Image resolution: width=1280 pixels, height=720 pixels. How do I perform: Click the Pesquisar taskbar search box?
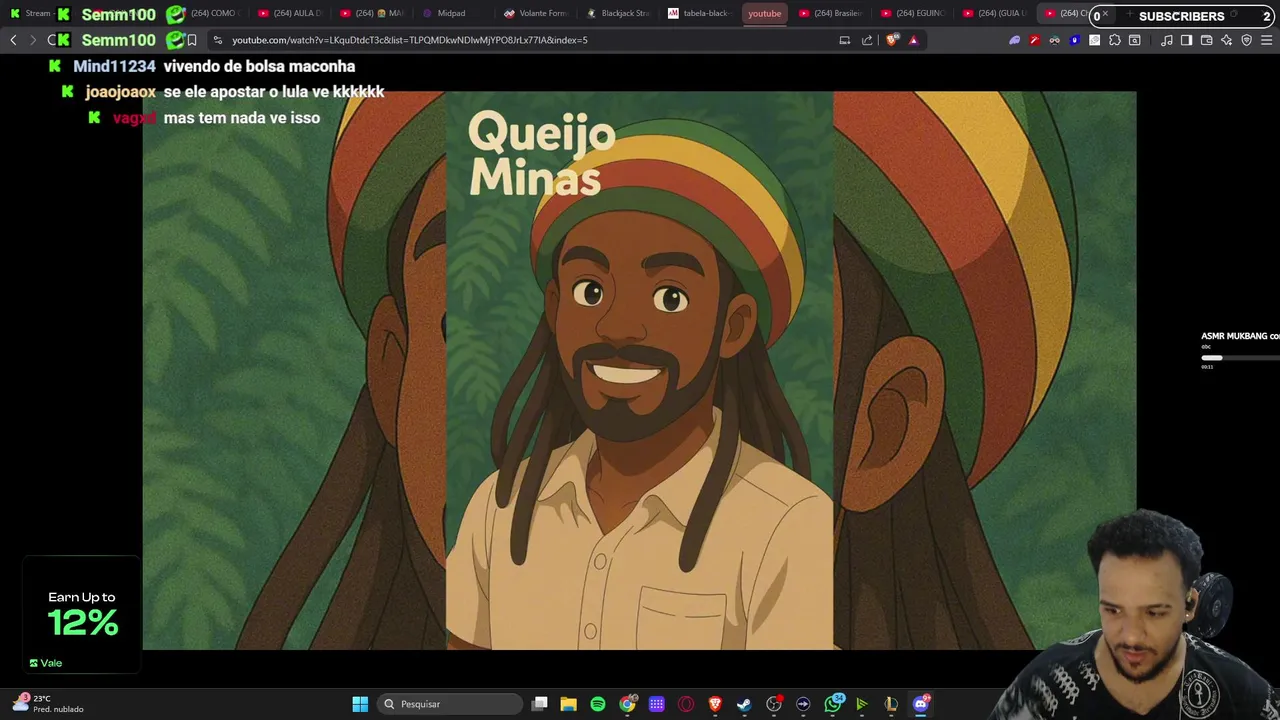pos(449,704)
